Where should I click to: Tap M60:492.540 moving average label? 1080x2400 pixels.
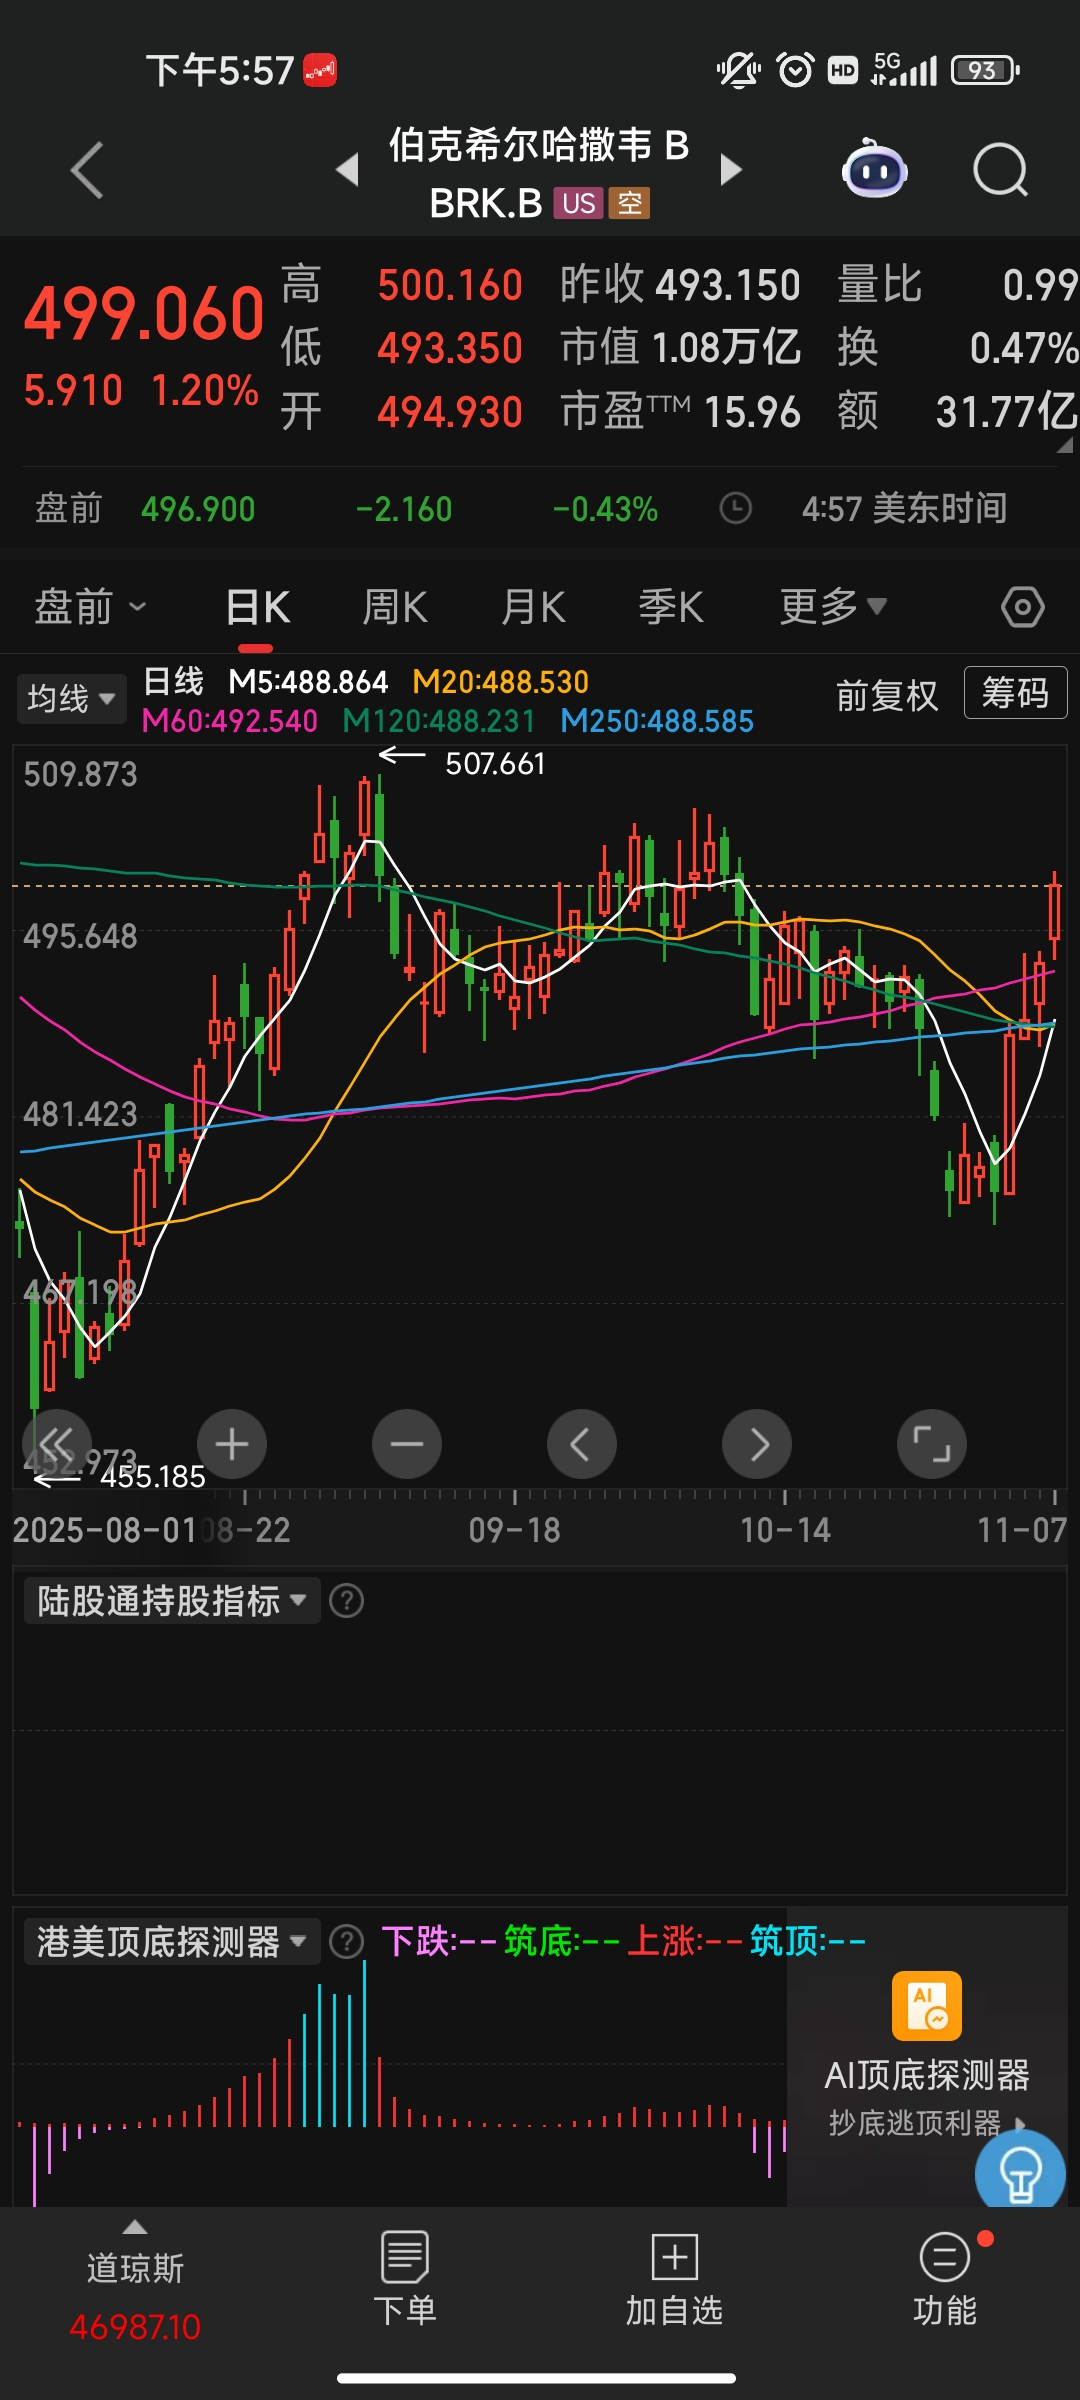pos(230,721)
